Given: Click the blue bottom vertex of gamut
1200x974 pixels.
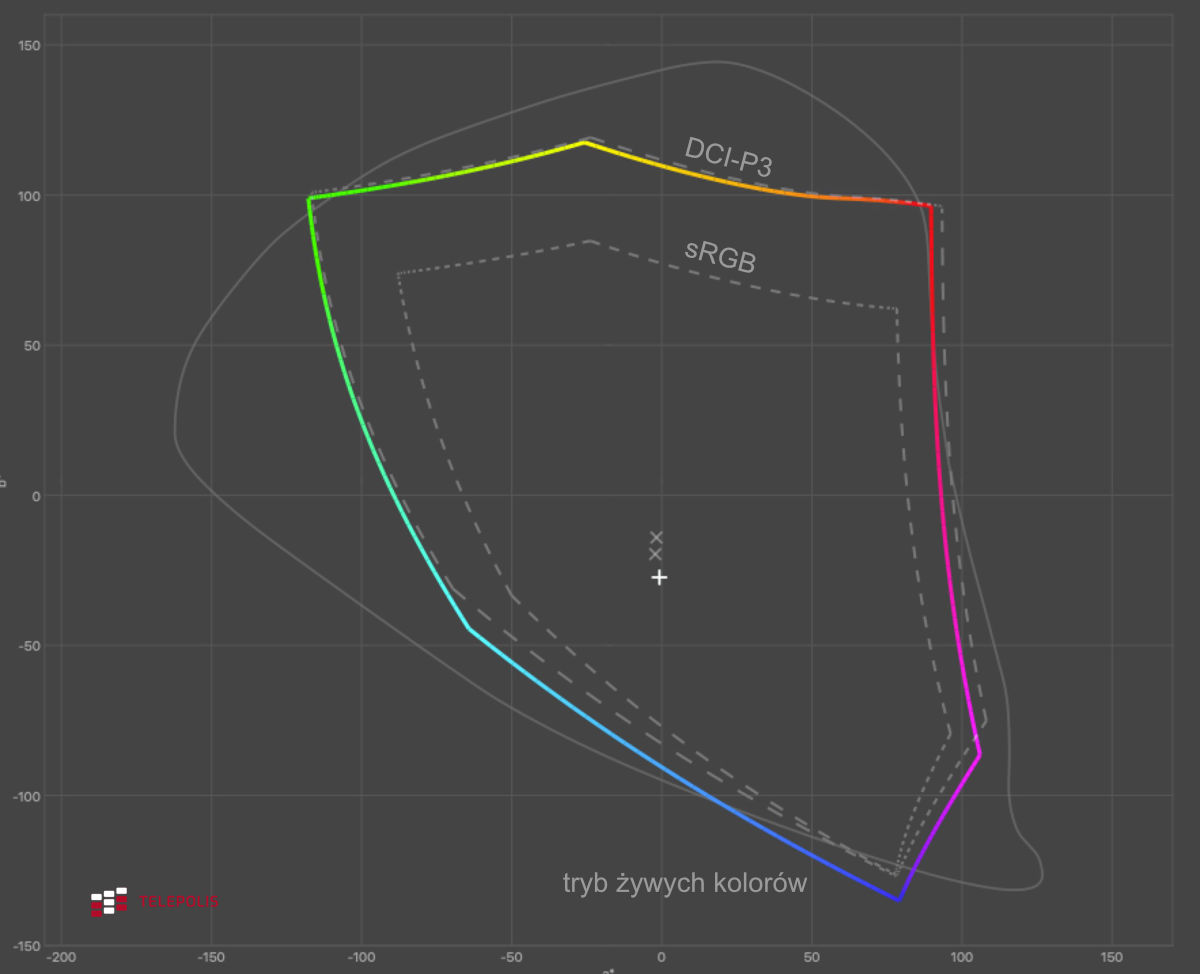Looking at the screenshot, I should [x=898, y=899].
